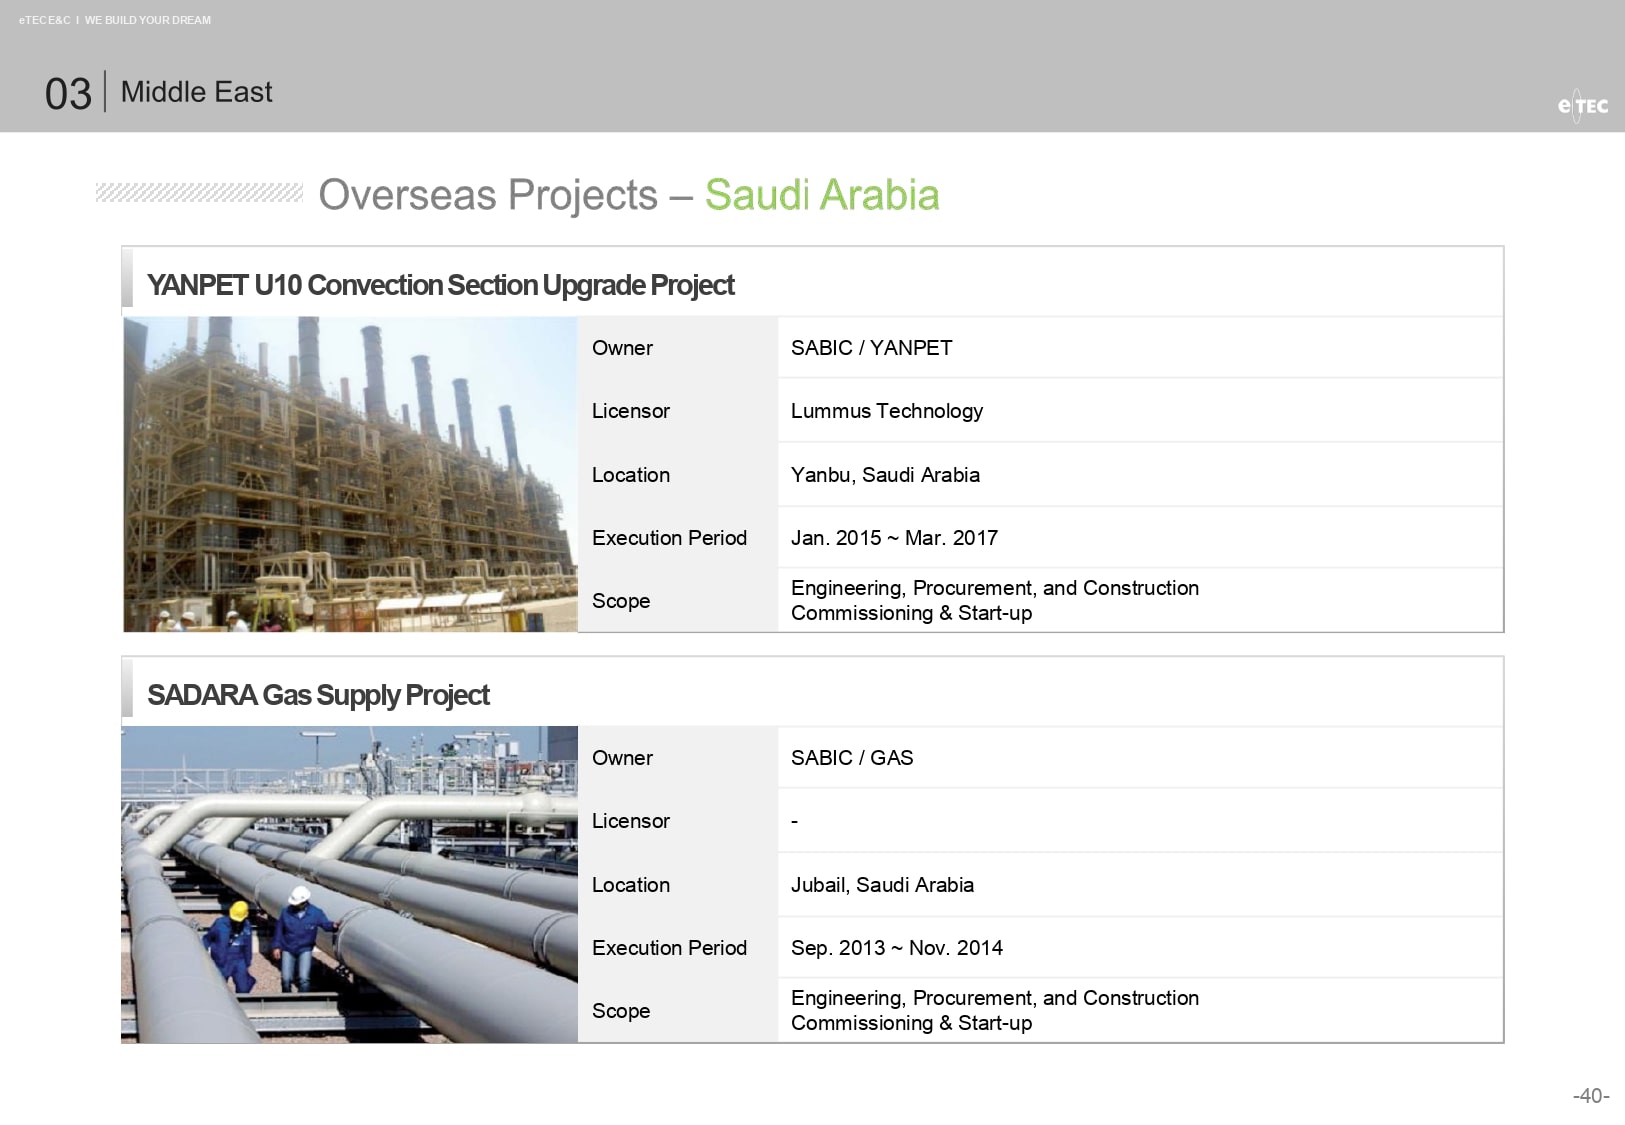Select 'SABIC / YANPET' owner value
1625x1125 pixels.
tap(871, 348)
